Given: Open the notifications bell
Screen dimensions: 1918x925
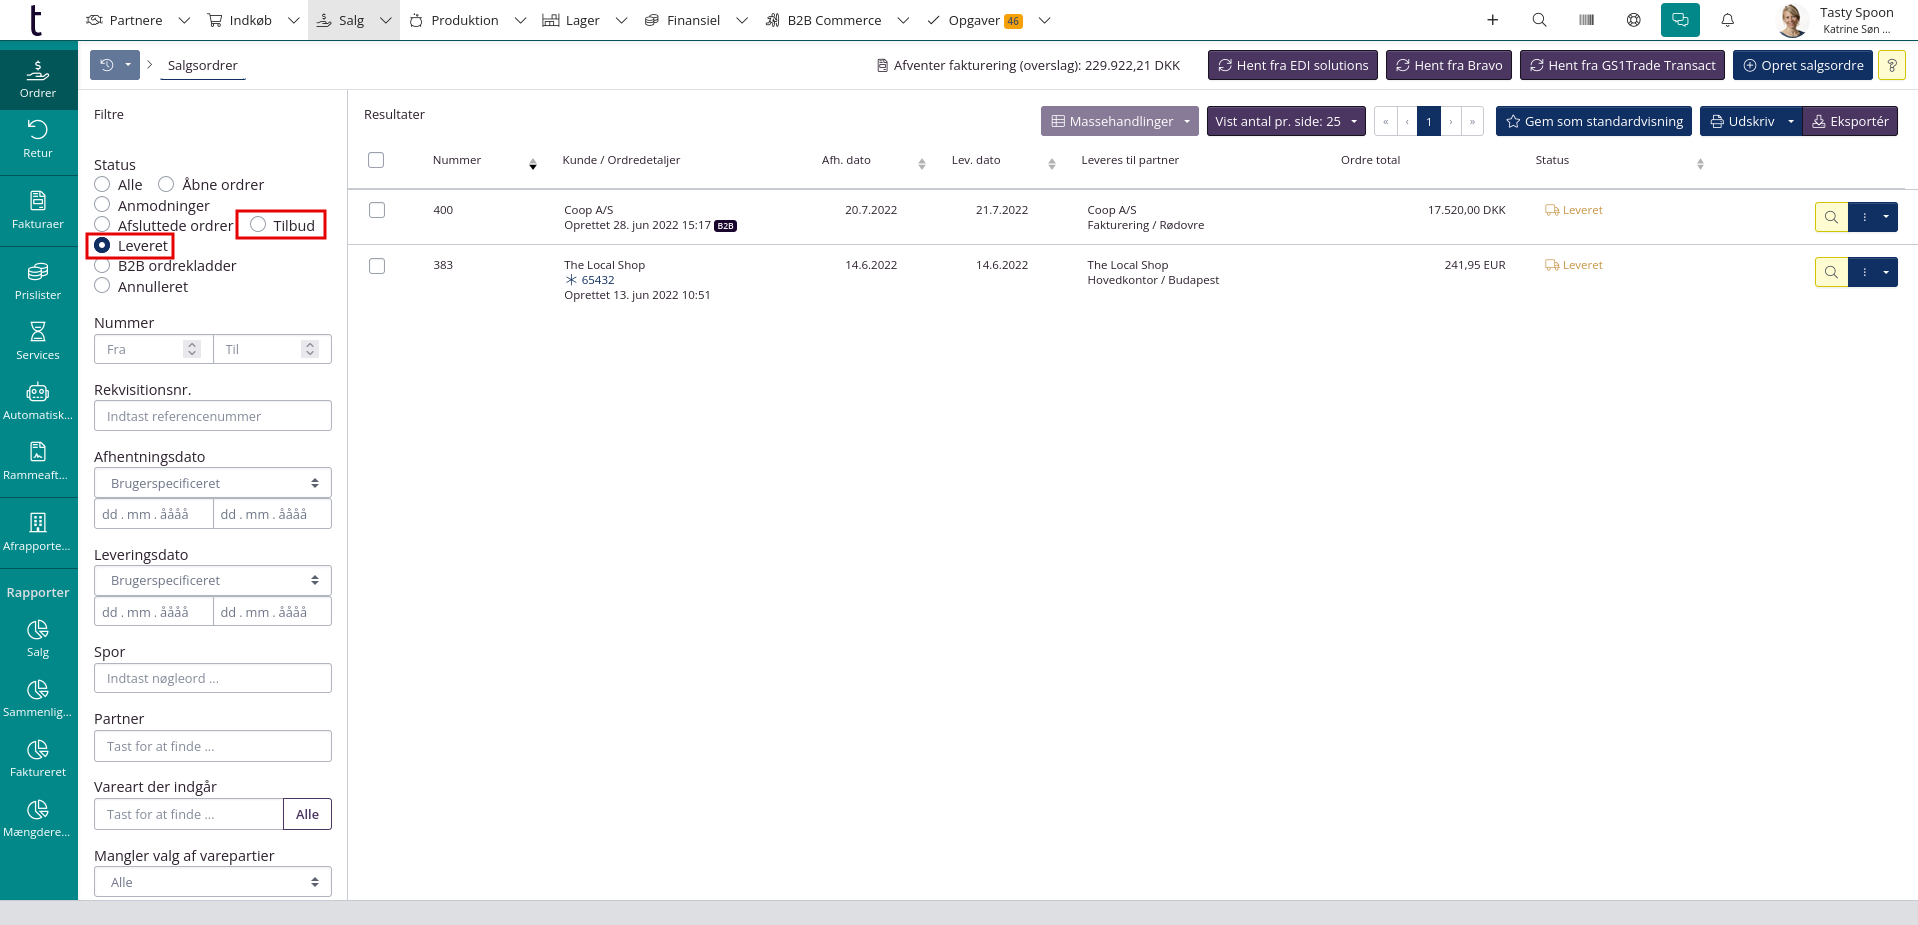Looking at the screenshot, I should [x=1727, y=20].
